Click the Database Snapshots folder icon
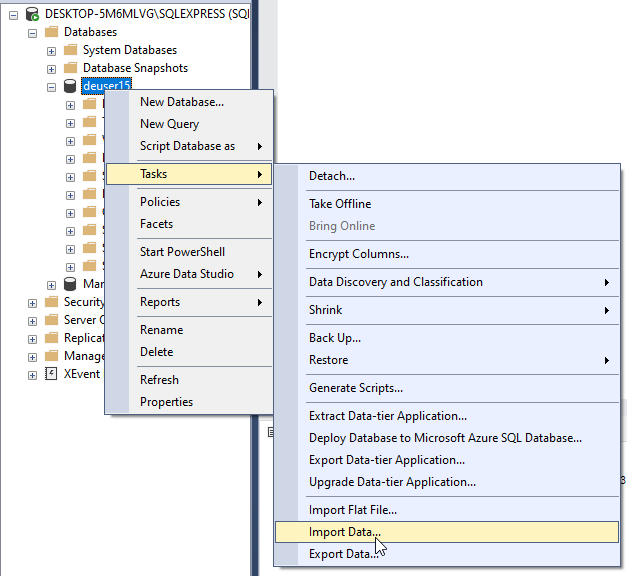The image size is (627, 576). click(70, 68)
